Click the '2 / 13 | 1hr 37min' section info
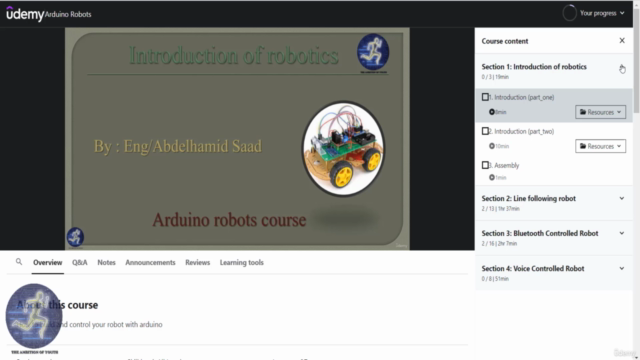640x360 pixels. pyautogui.click(x=500, y=209)
